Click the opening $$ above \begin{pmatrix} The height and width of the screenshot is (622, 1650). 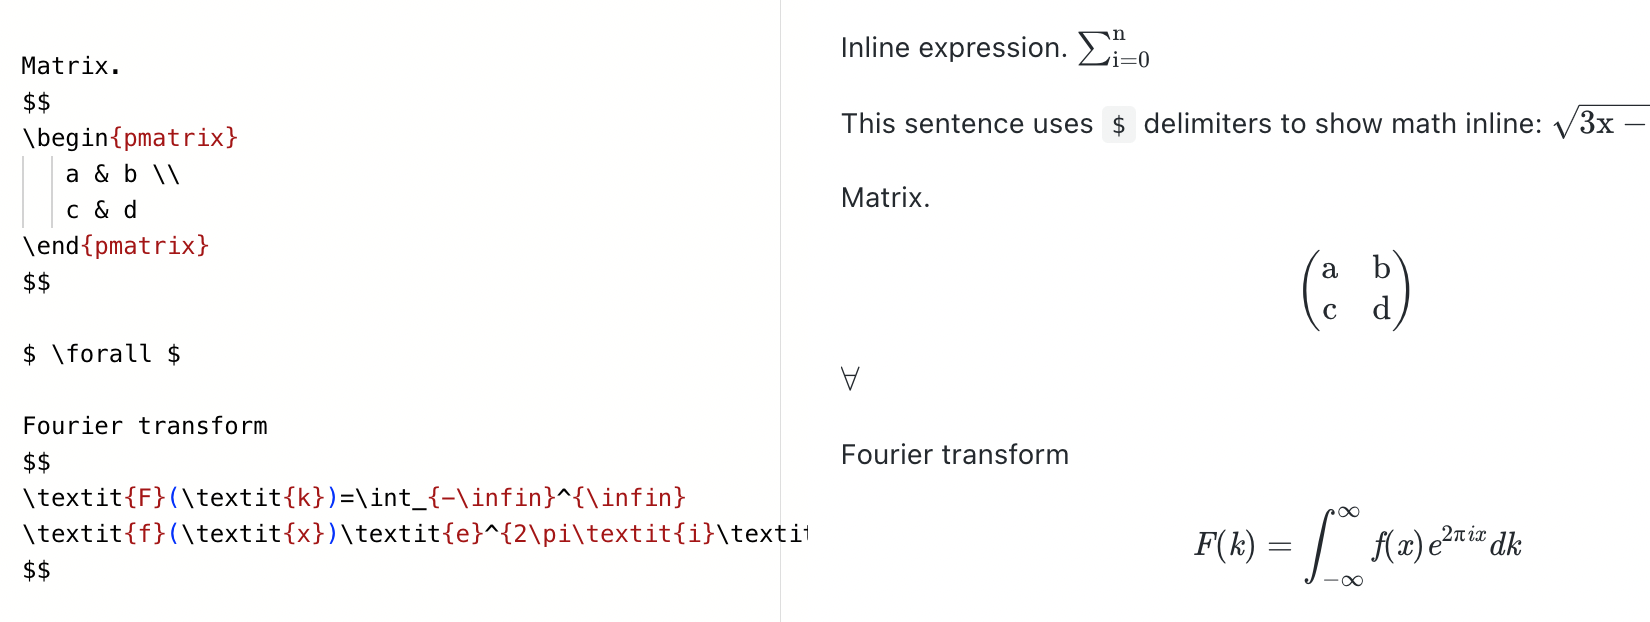(36, 102)
